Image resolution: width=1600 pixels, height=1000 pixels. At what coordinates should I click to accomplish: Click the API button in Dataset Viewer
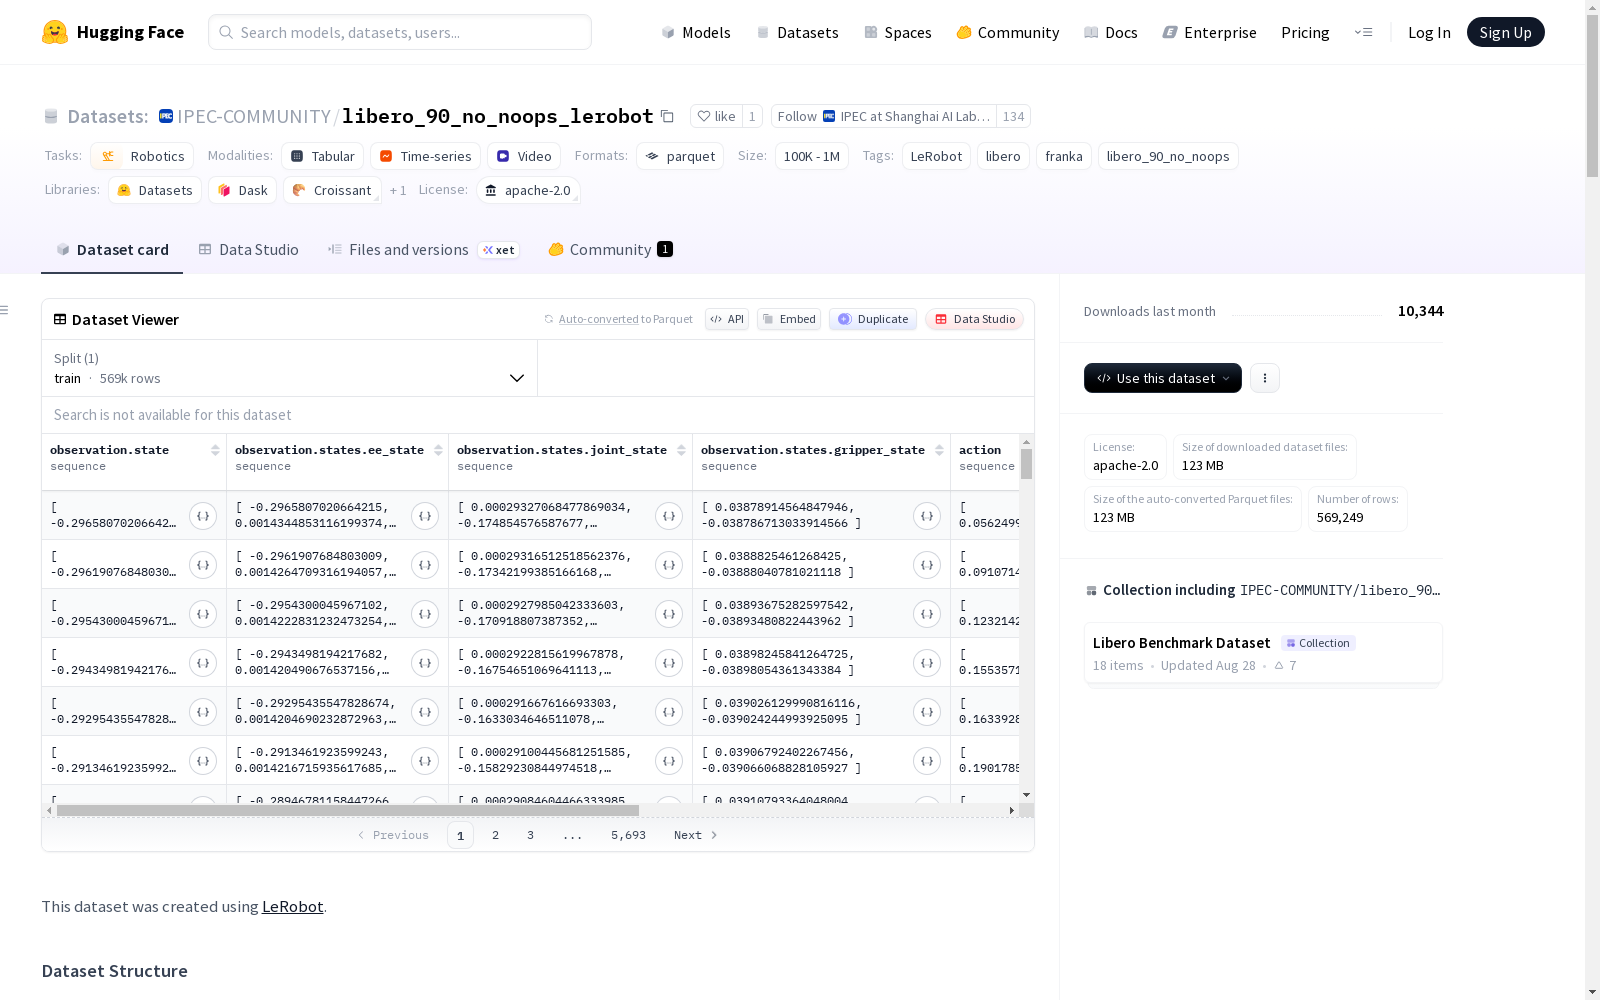click(727, 319)
